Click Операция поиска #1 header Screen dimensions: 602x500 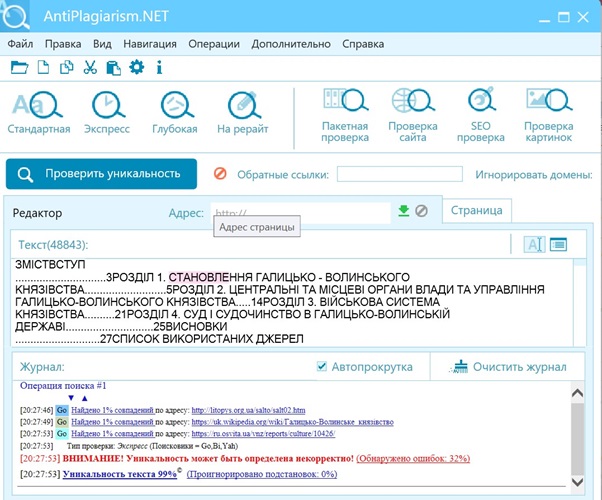[63, 386]
